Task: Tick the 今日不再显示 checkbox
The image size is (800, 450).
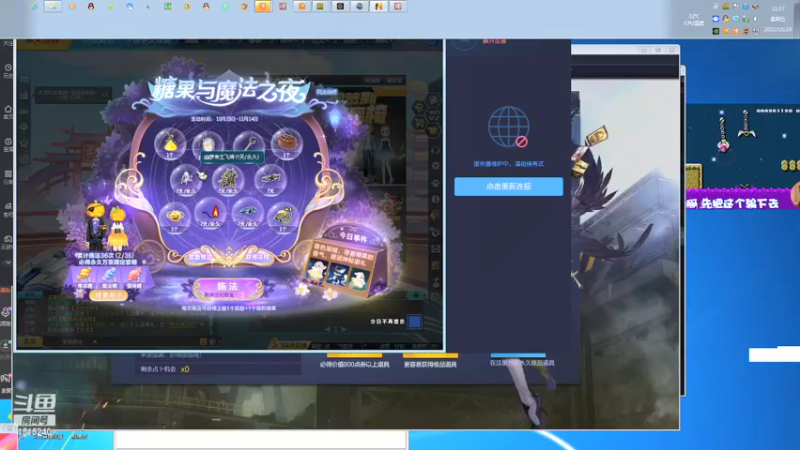Action: (x=414, y=321)
